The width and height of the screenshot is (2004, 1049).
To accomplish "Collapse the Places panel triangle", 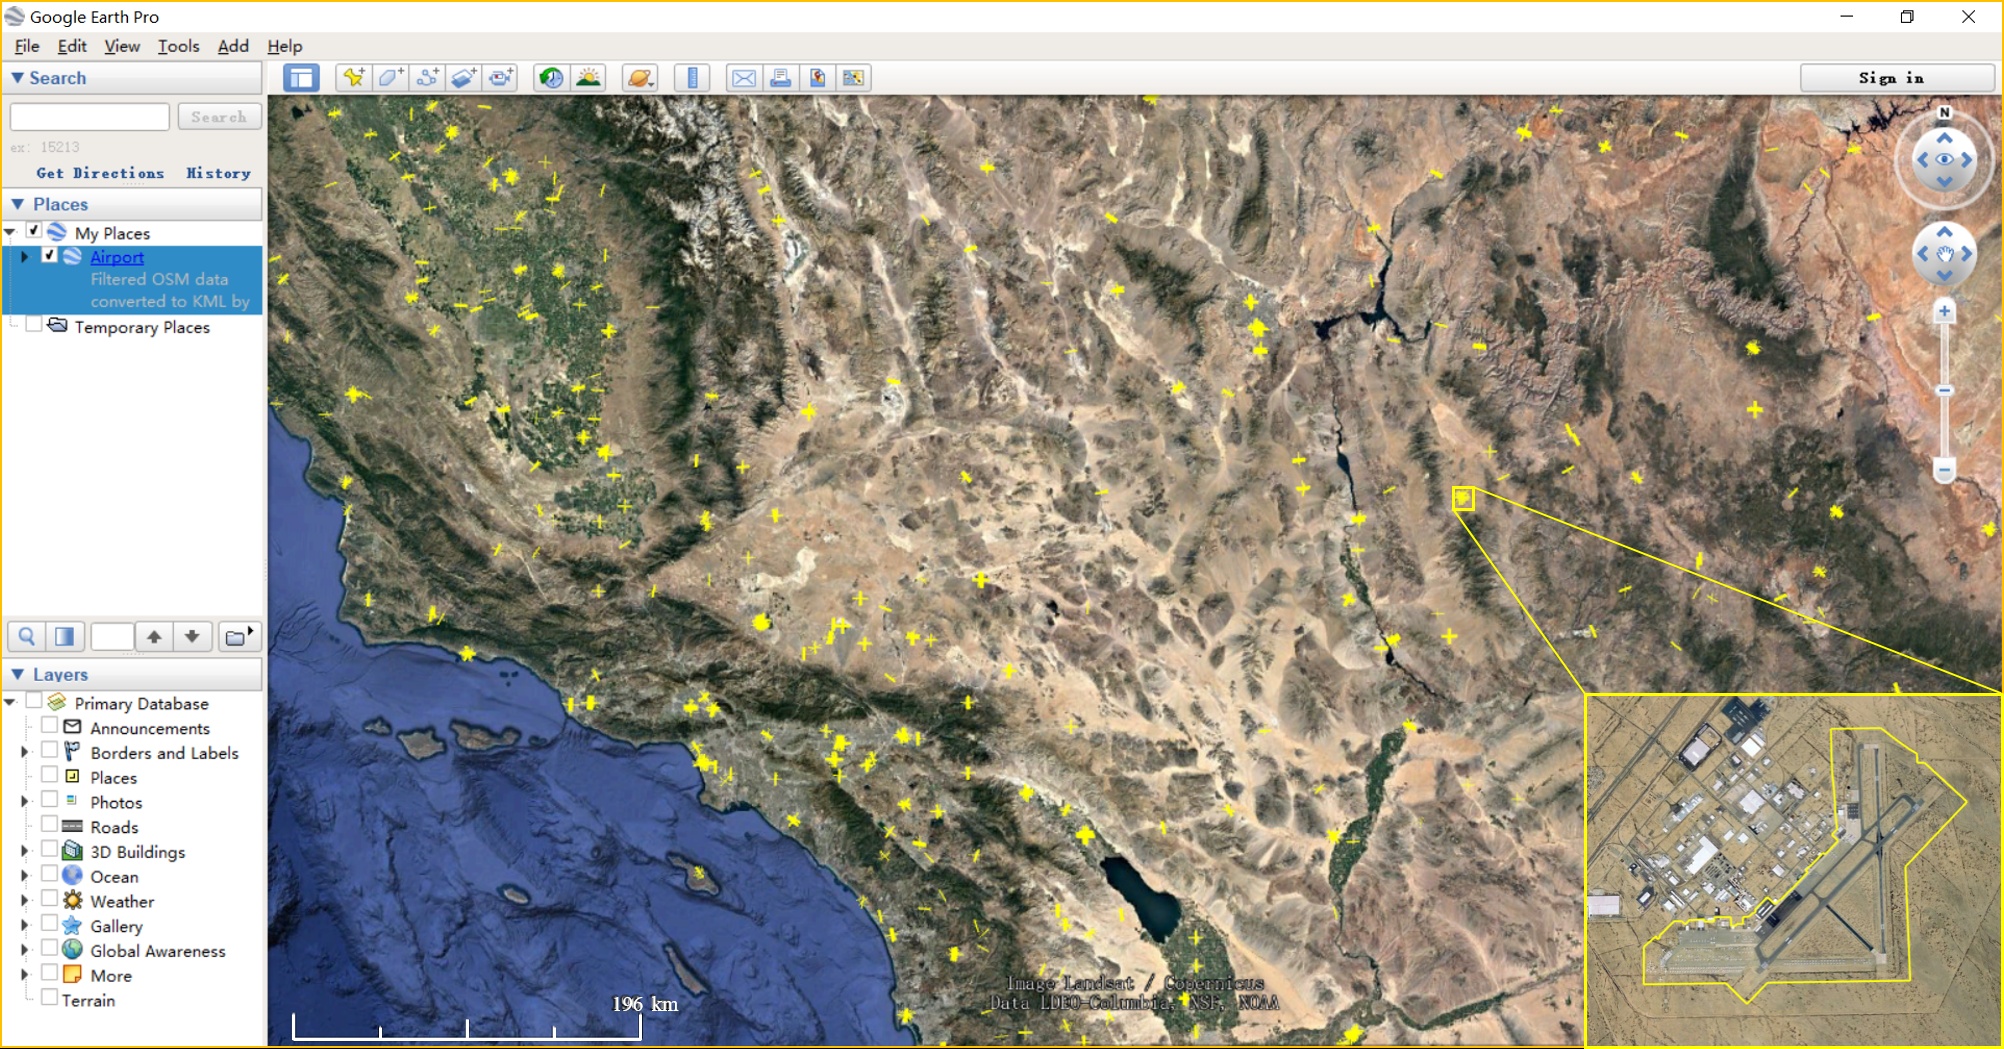I will pyautogui.click(x=17, y=204).
